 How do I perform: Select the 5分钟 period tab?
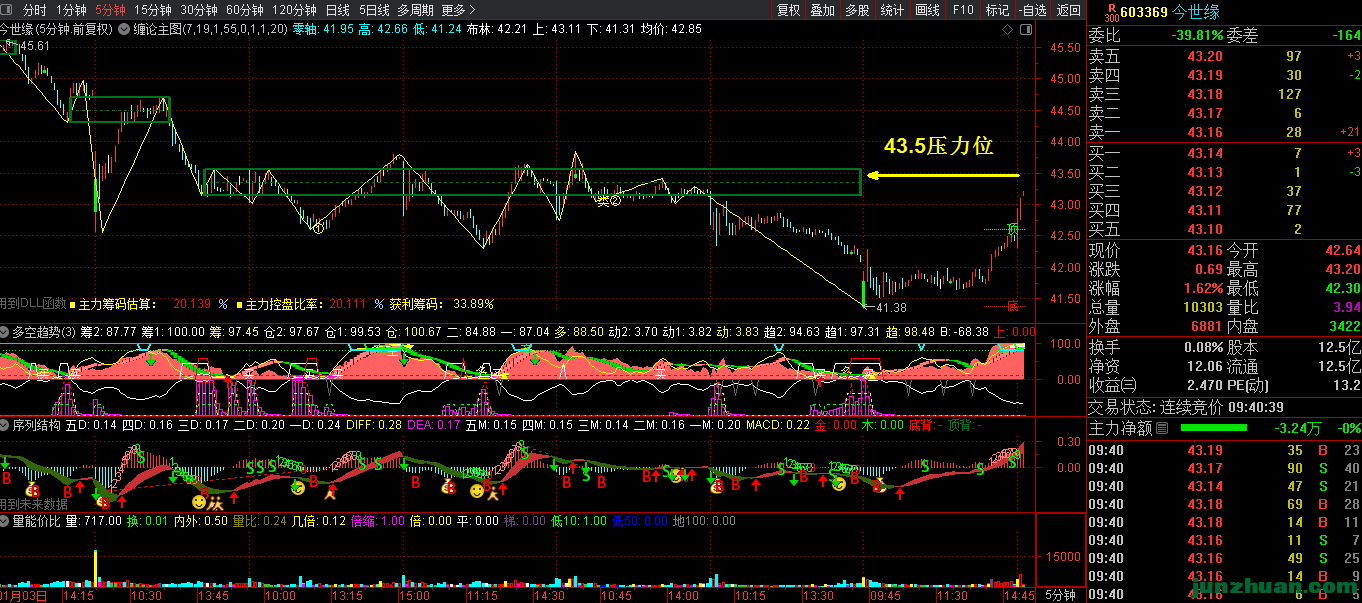pos(110,10)
